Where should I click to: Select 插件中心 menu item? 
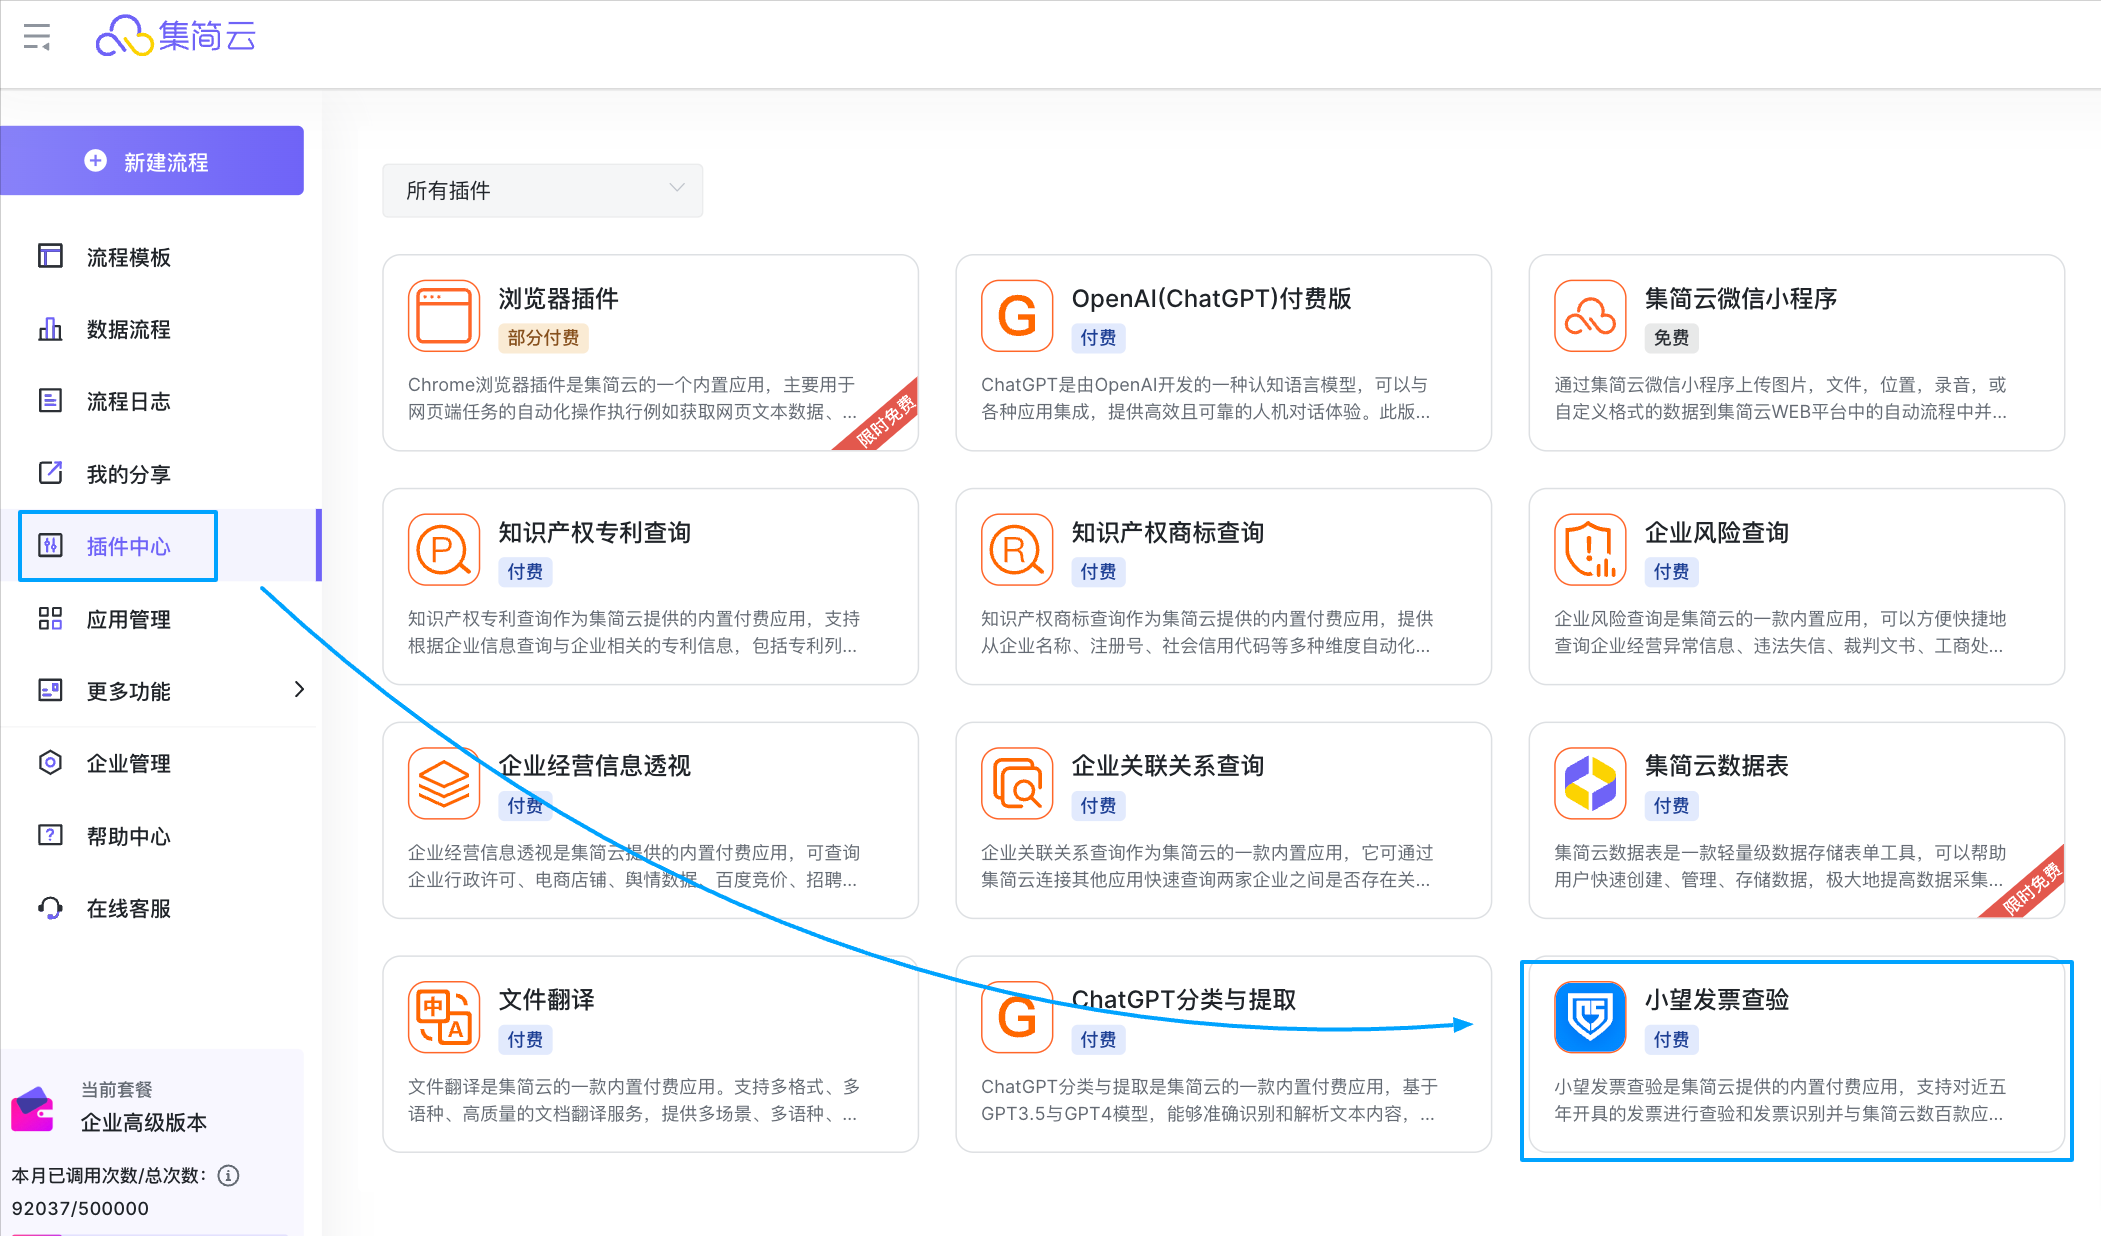point(160,546)
